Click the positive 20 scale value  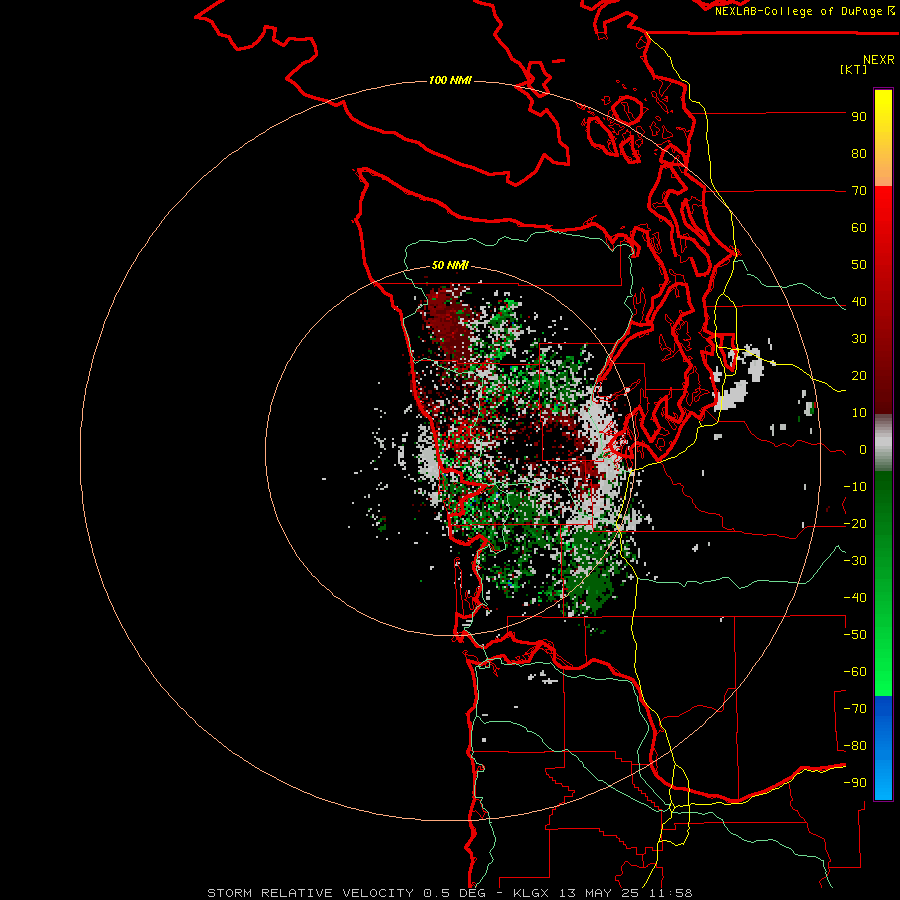click(859, 376)
